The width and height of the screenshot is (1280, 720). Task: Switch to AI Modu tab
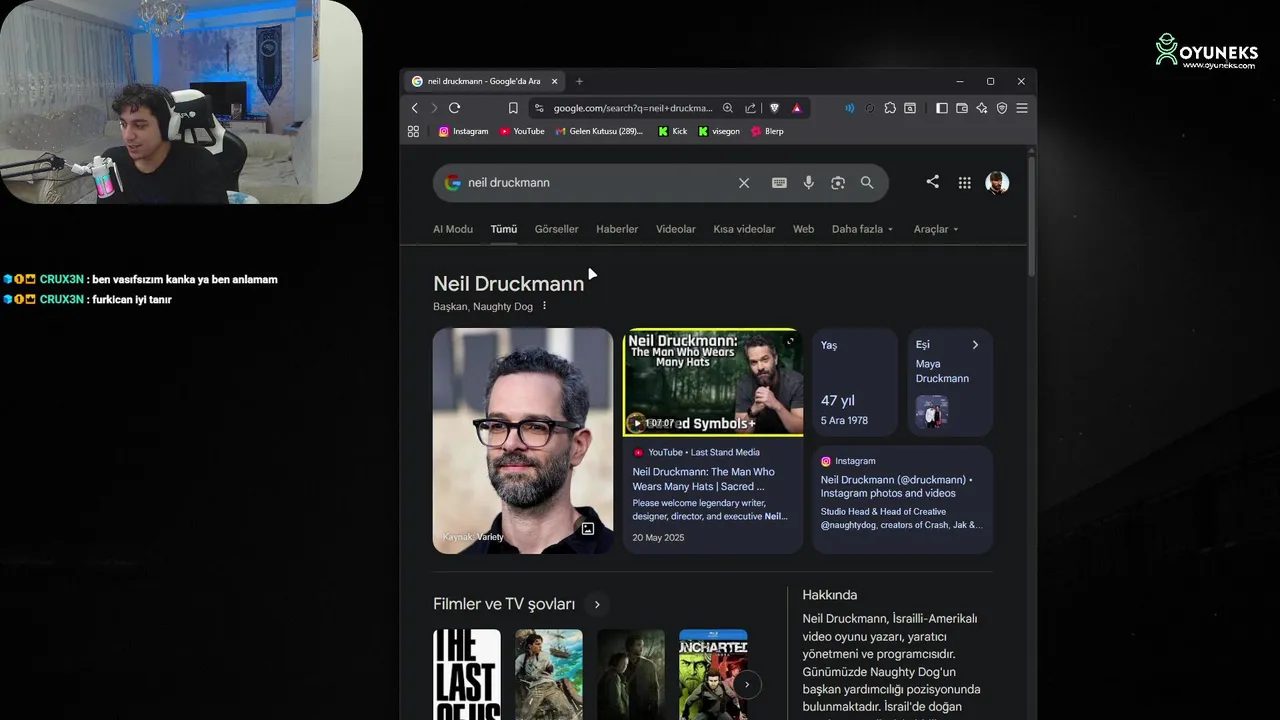(453, 229)
